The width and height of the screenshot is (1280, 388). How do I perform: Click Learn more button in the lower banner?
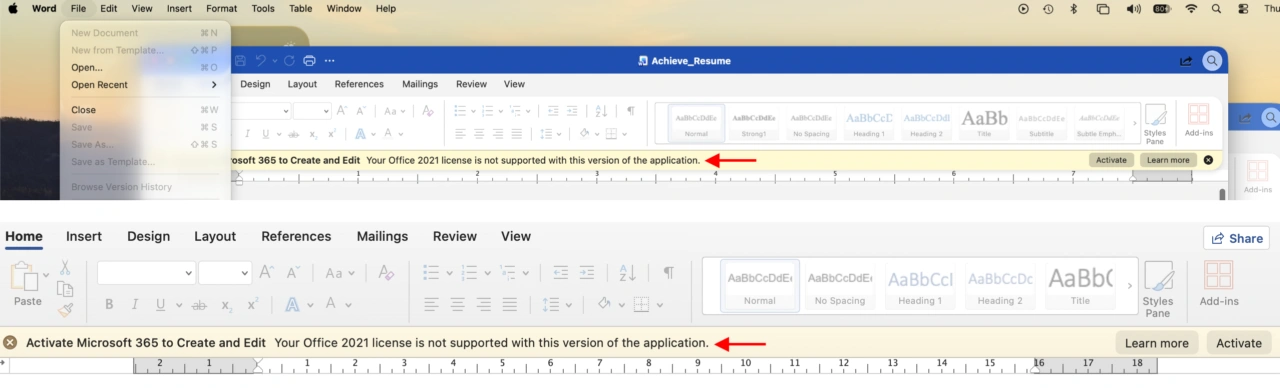(1157, 343)
